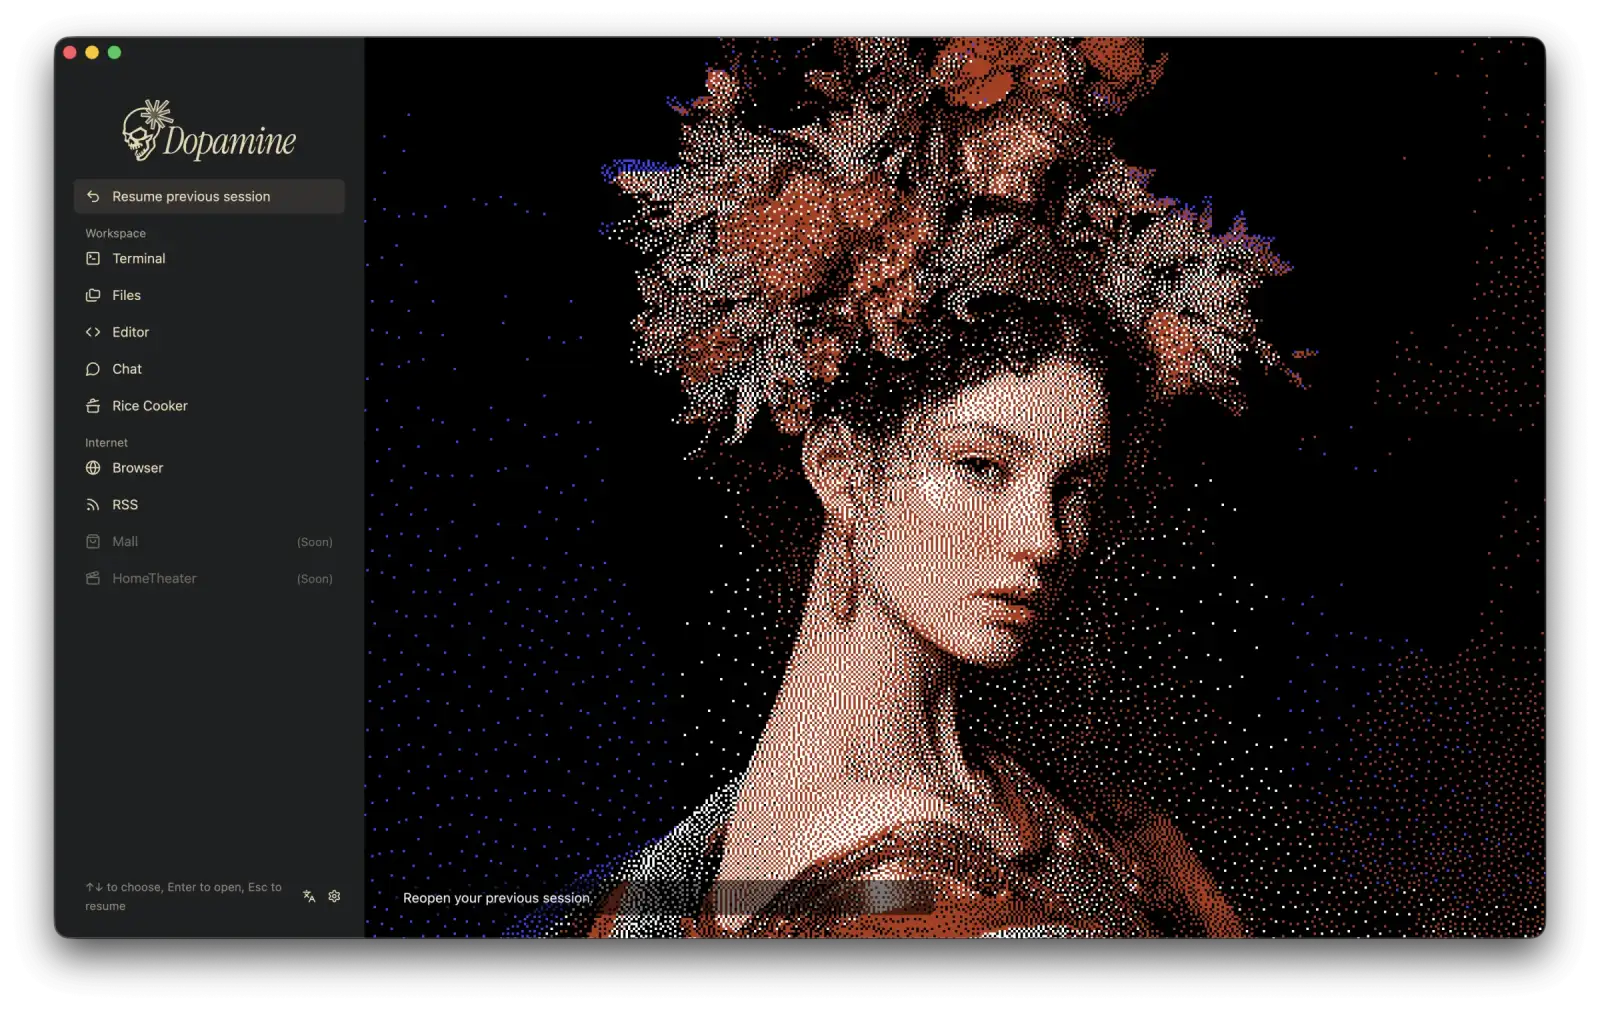Maximize the Dopamine window with the green button
Screen dimensions: 1600x1010
[114, 52]
